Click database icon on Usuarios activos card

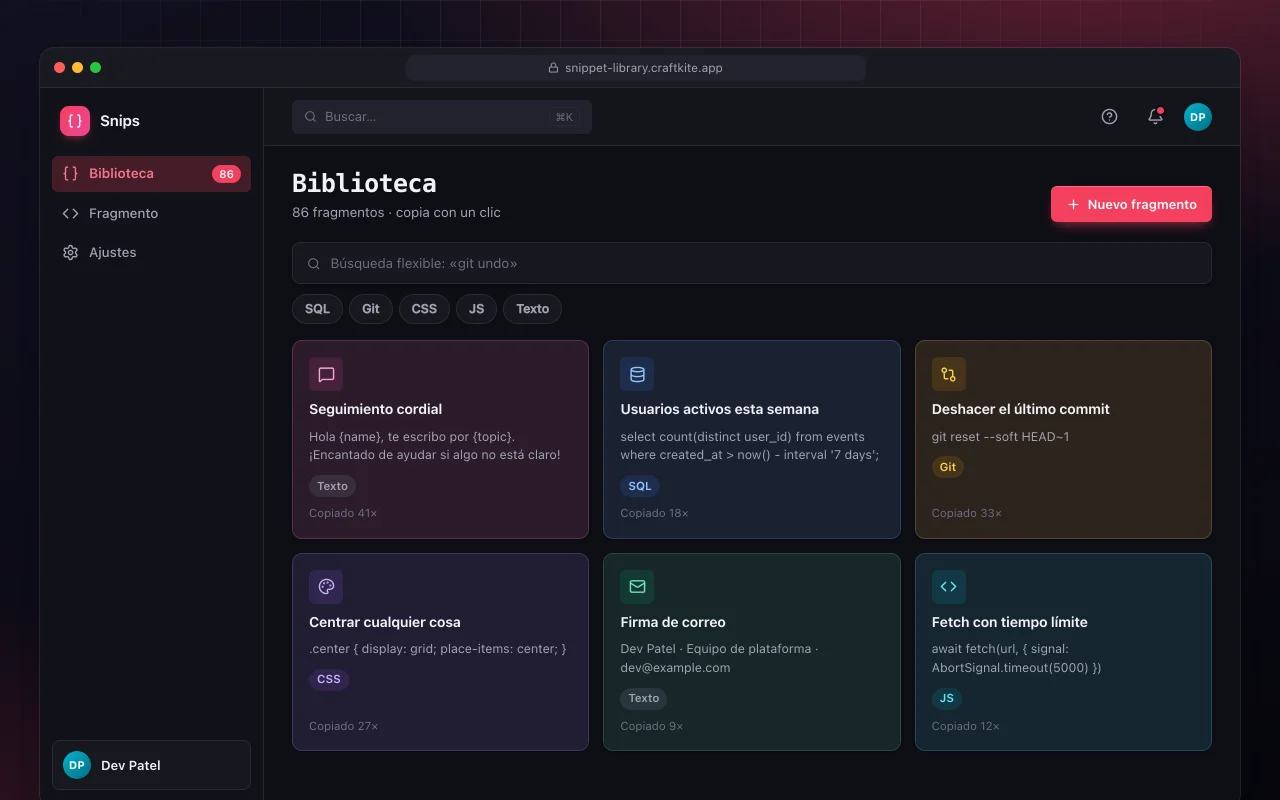637,374
